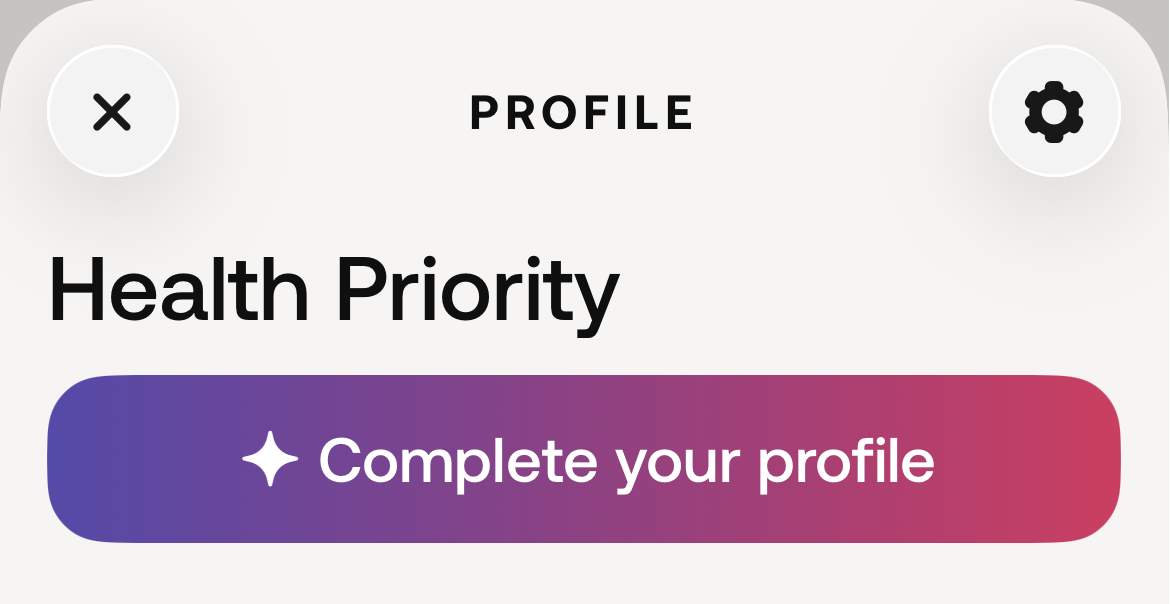Open settings via the gear icon

[x=1054, y=112]
